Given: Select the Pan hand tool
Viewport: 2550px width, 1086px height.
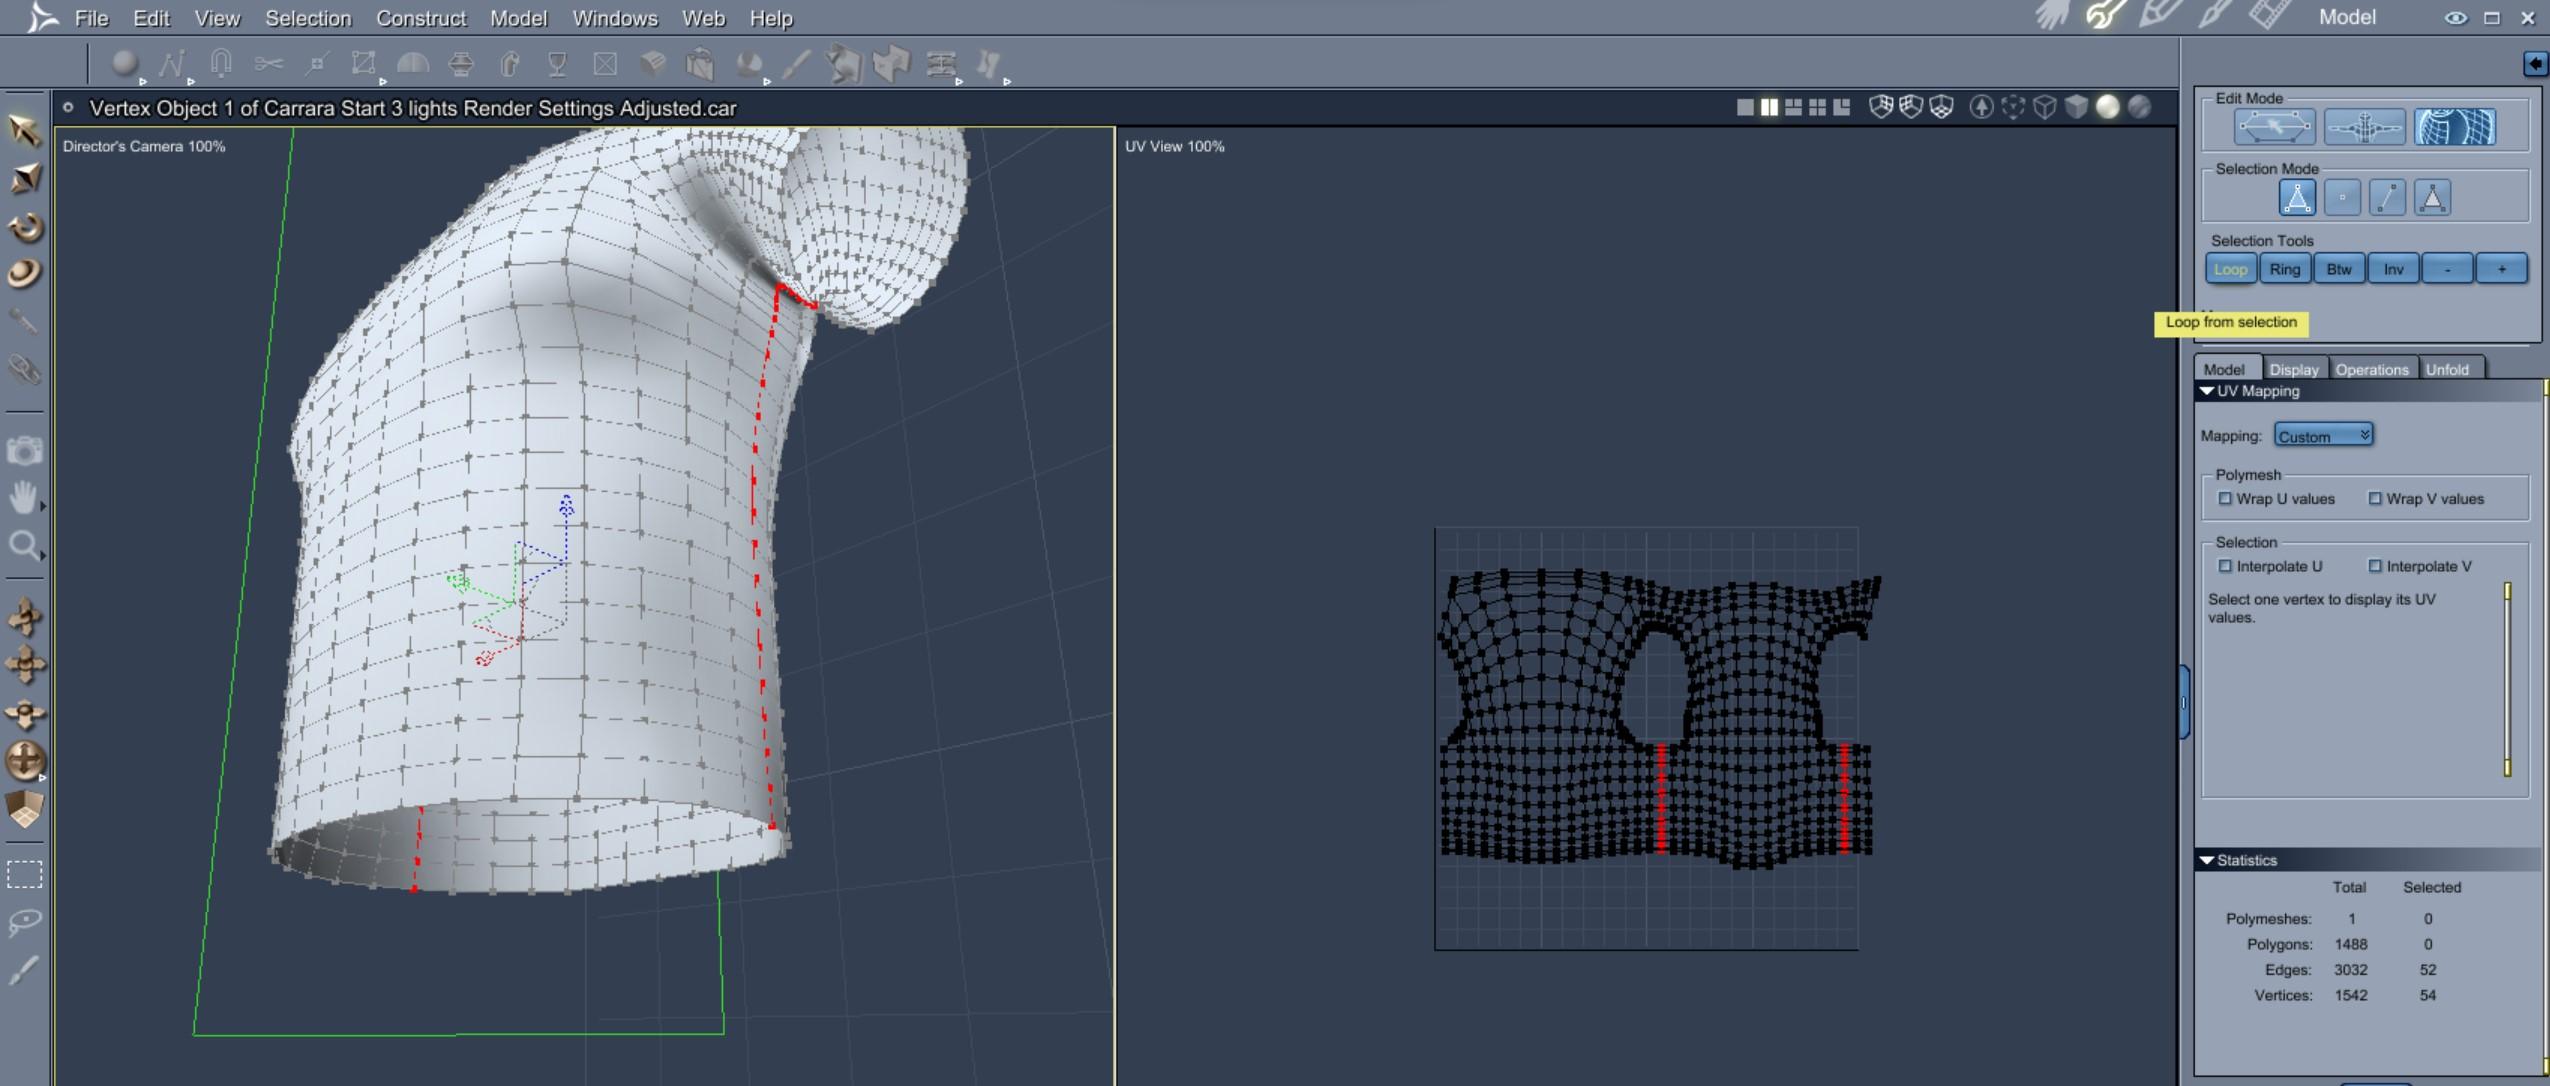Looking at the screenshot, I should [23, 497].
